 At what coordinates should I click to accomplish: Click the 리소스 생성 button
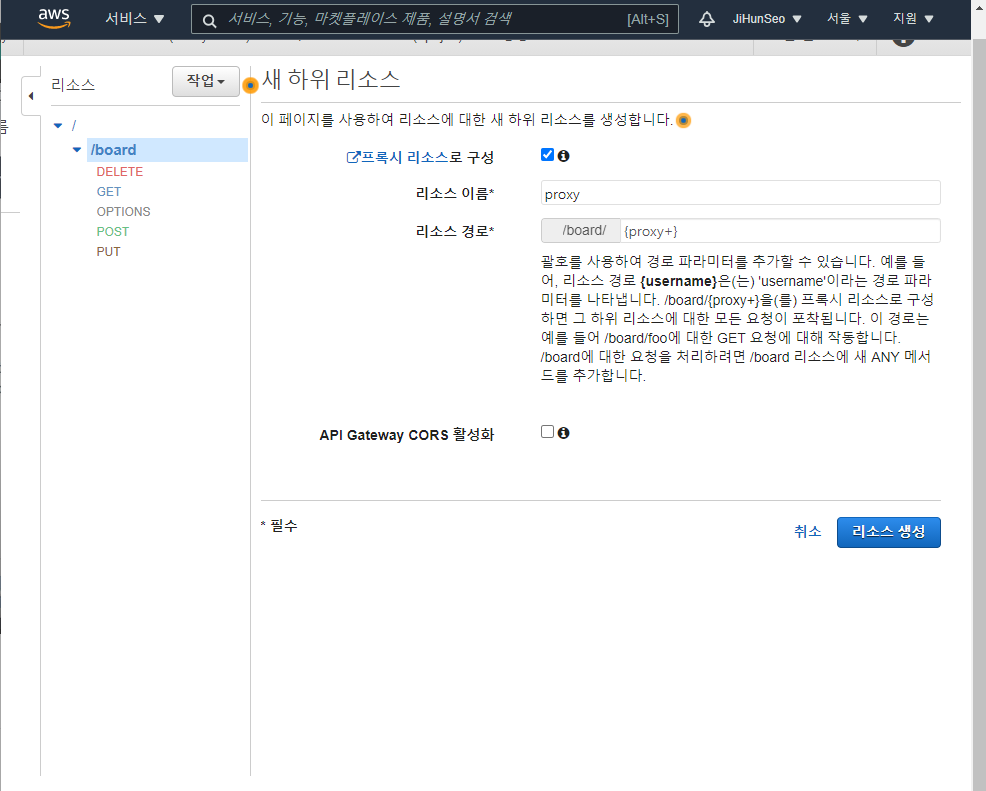888,532
